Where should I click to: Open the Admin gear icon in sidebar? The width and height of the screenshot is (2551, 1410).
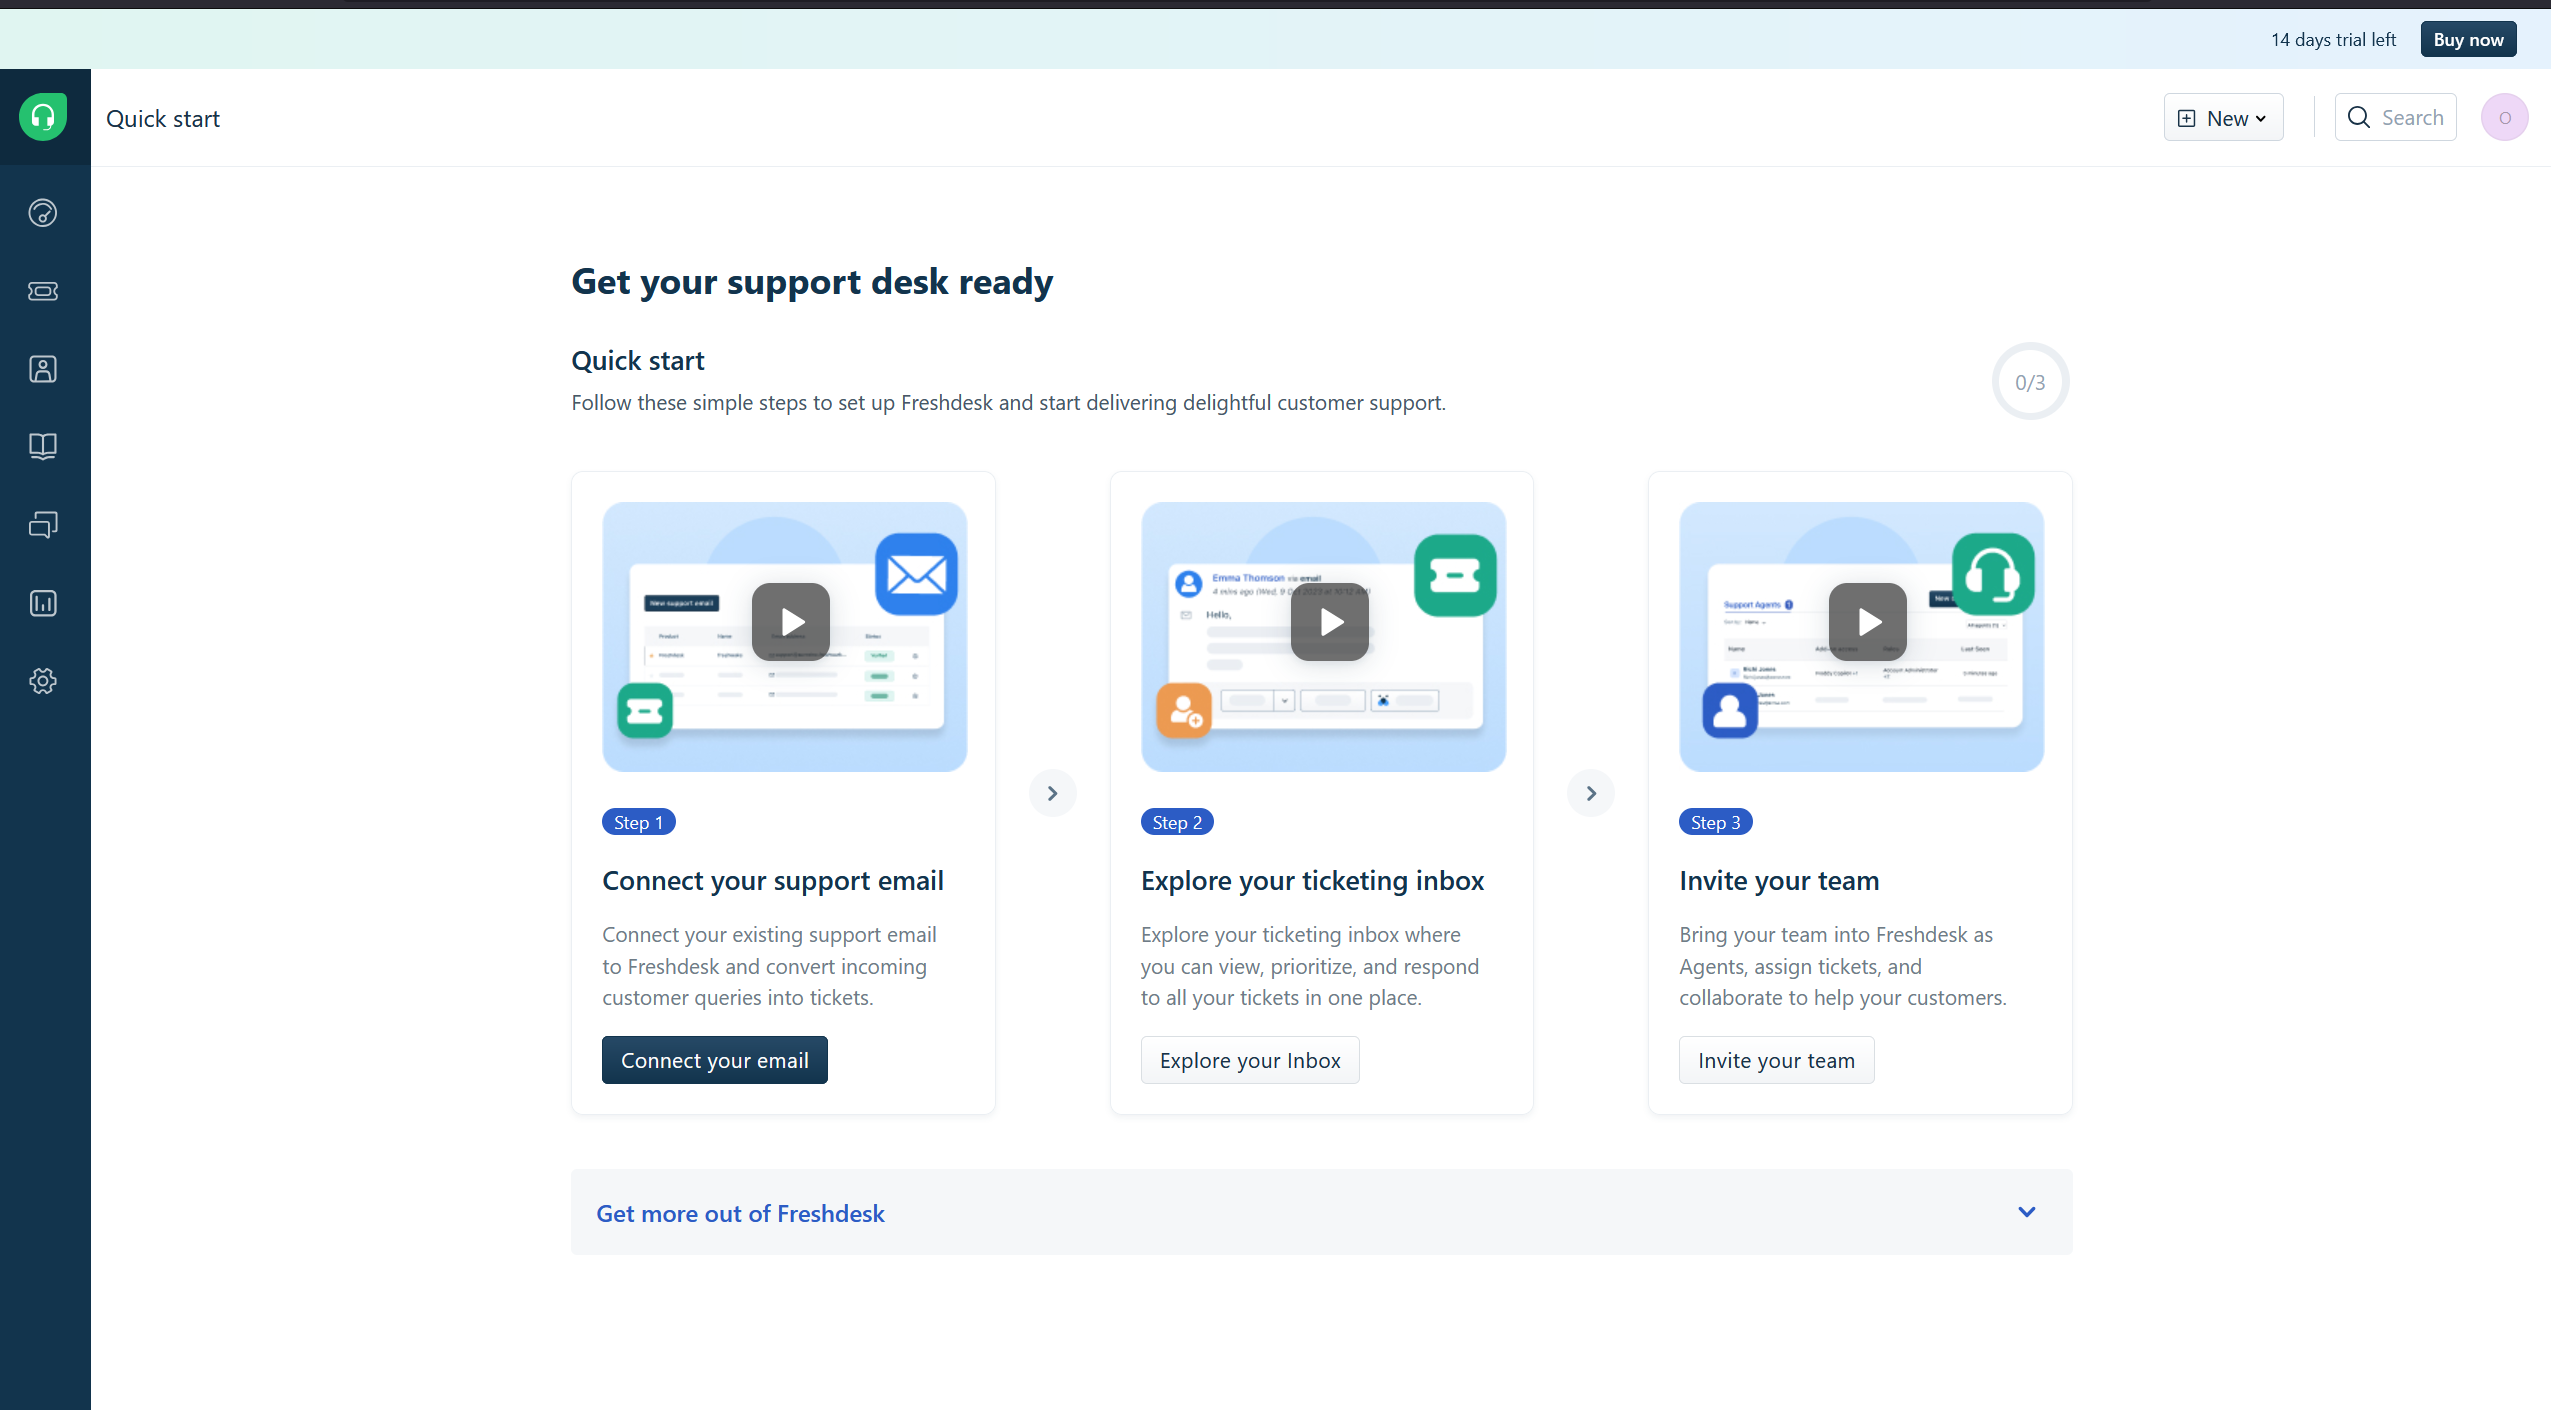coord(43,681)
